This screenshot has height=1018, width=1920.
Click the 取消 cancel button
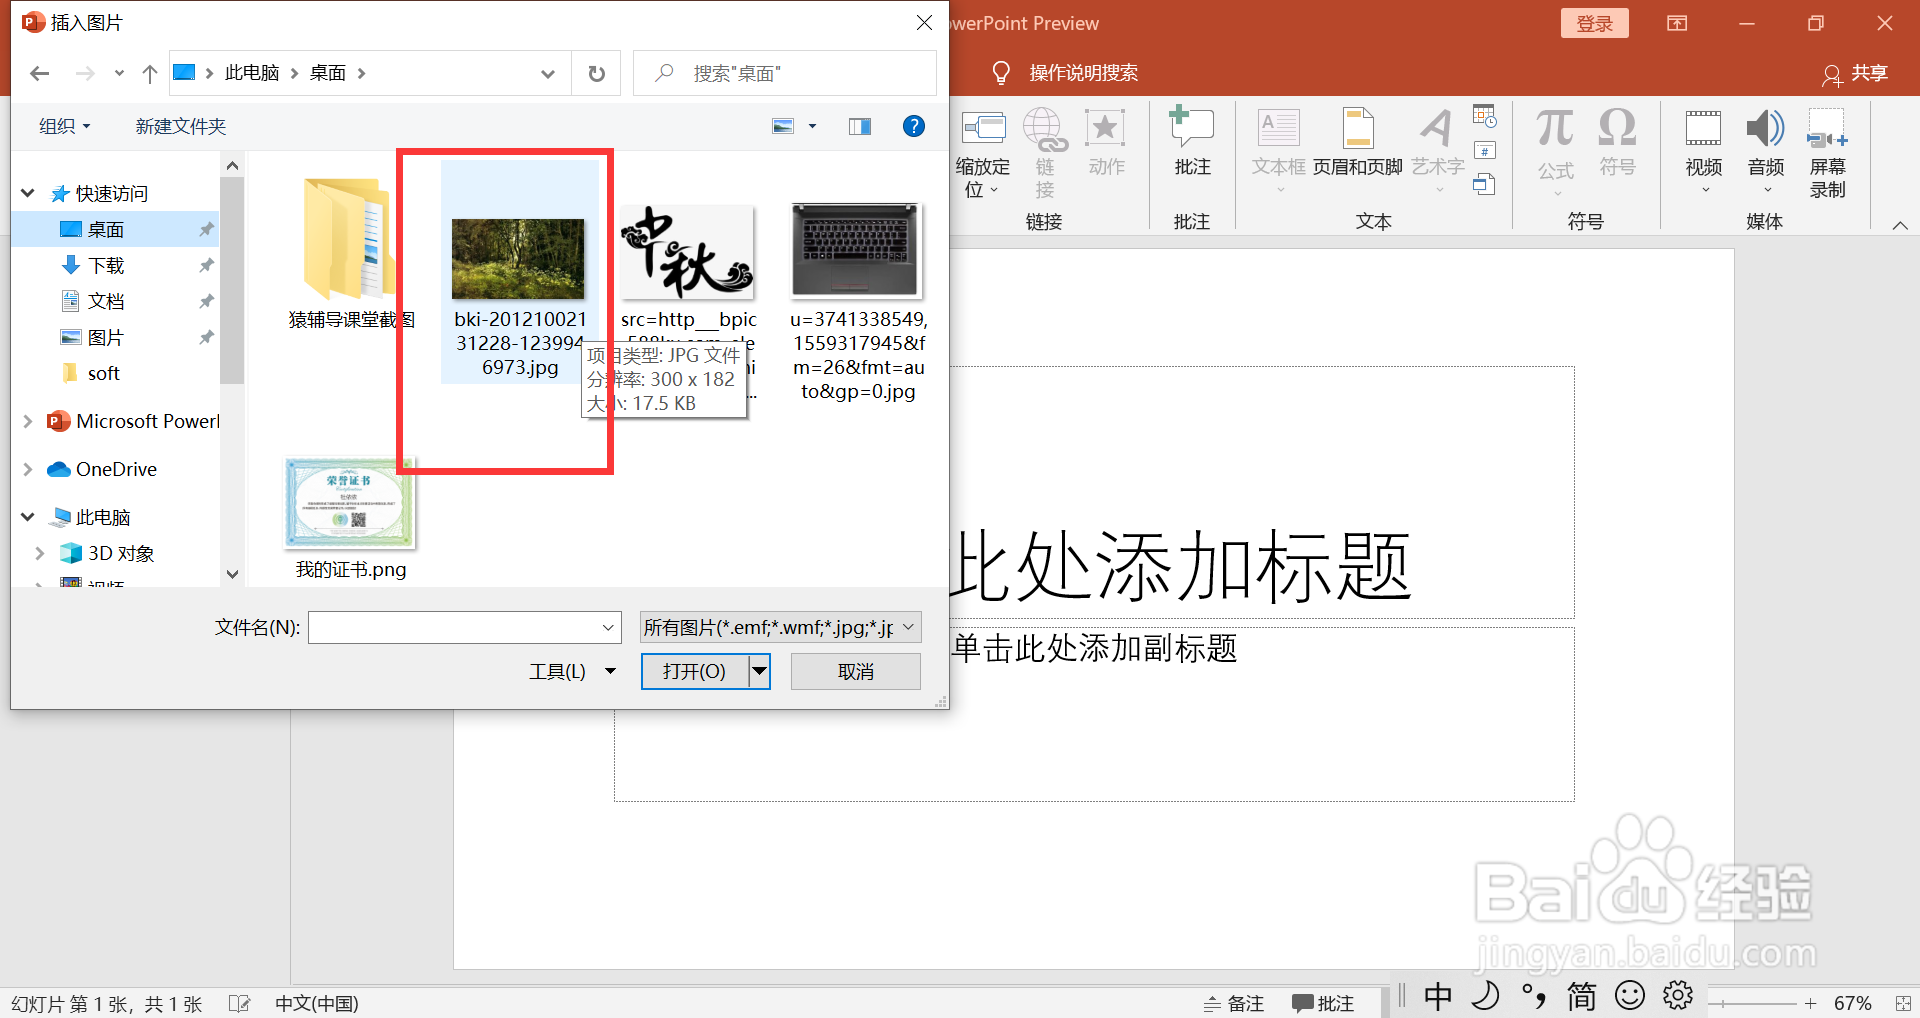[x=856, y=671]
